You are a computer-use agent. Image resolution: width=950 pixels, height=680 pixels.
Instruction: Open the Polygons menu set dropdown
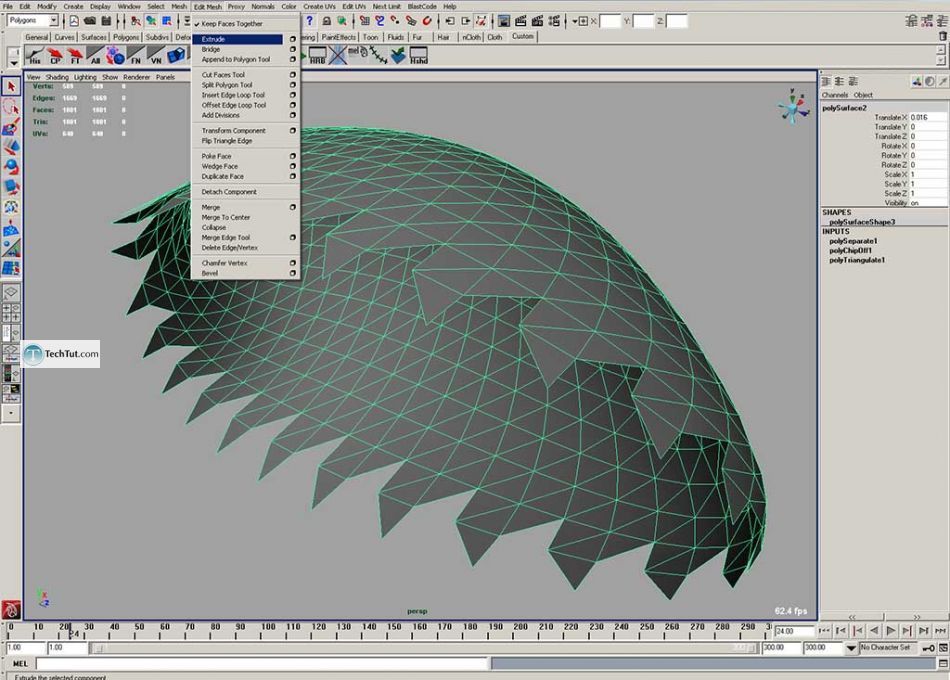(53, 21)
